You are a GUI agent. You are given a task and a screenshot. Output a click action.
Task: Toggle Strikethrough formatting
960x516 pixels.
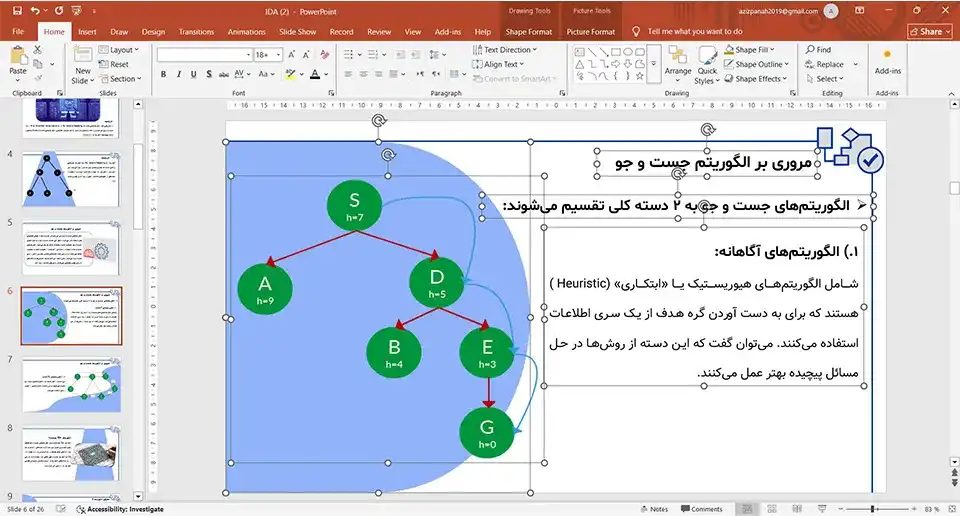pyautogui.click(x=224, y=74)
